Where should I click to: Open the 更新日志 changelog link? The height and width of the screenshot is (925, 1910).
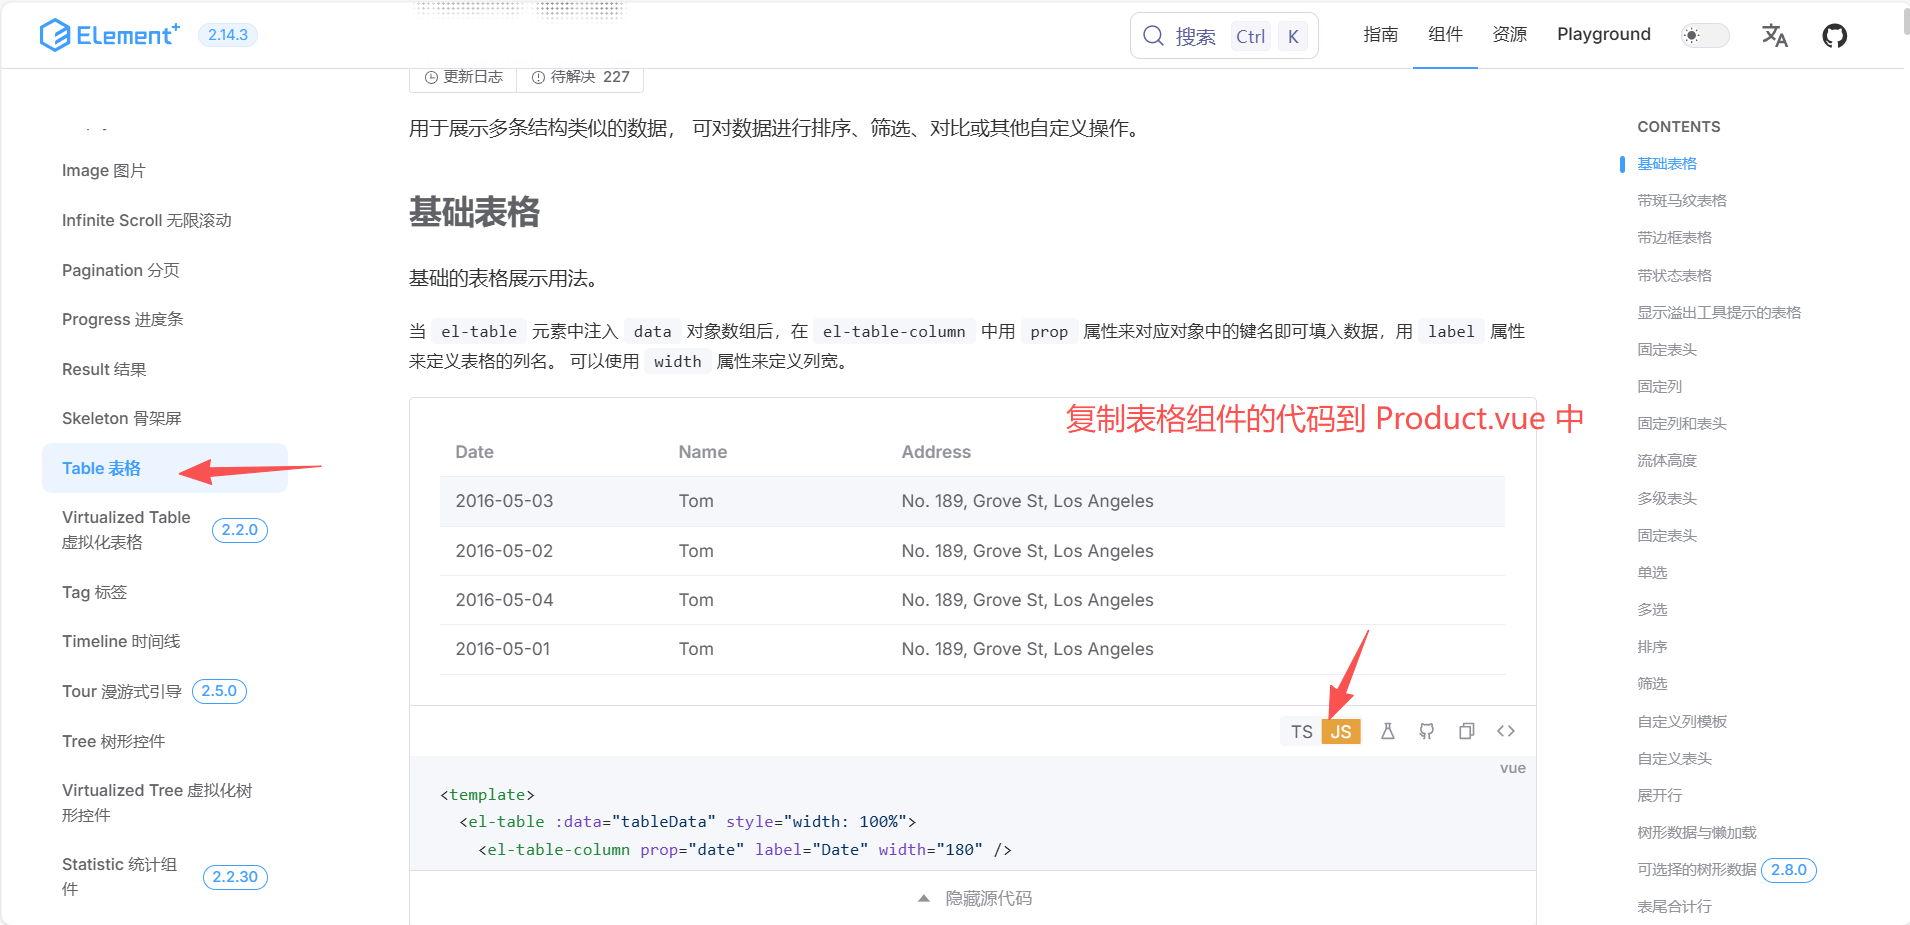(x=463, y=77)
